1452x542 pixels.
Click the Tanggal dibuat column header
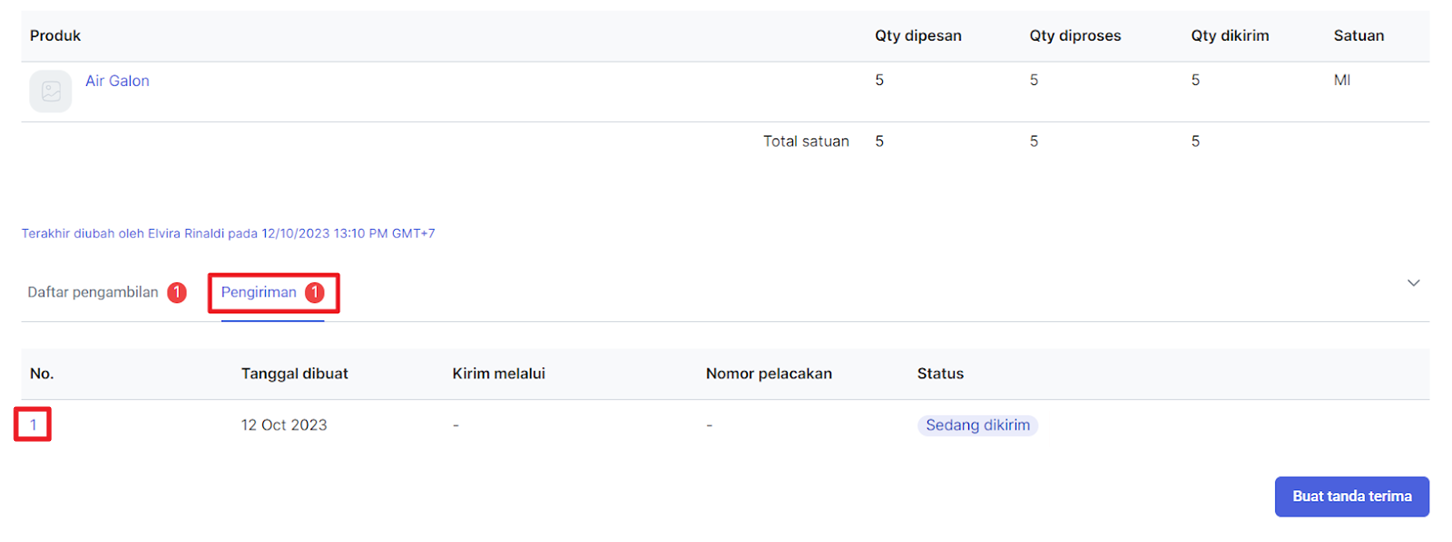coord(295,374)
